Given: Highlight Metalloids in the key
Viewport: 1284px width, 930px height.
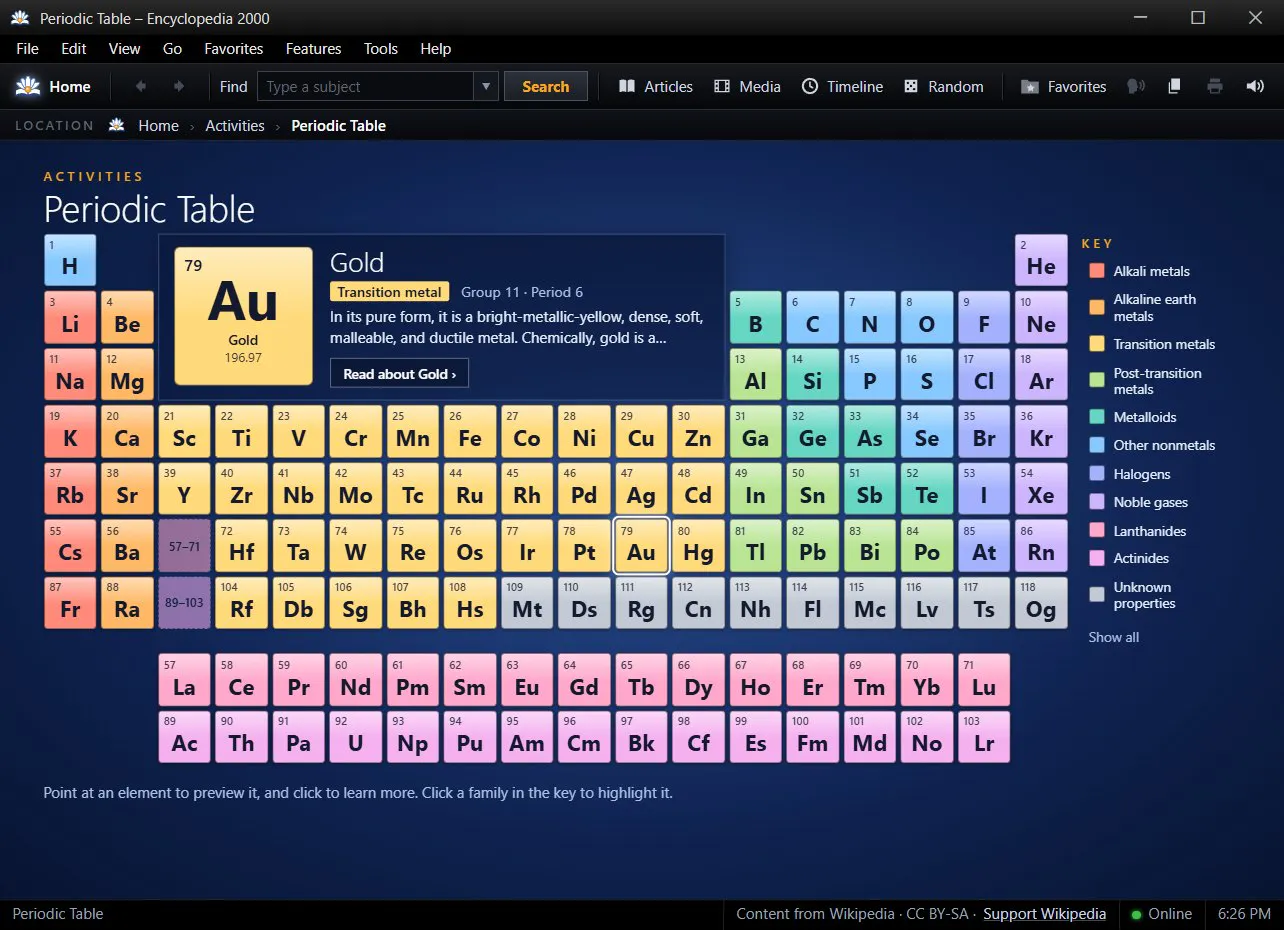Looking at the screenshot, I should (1133, 417).
